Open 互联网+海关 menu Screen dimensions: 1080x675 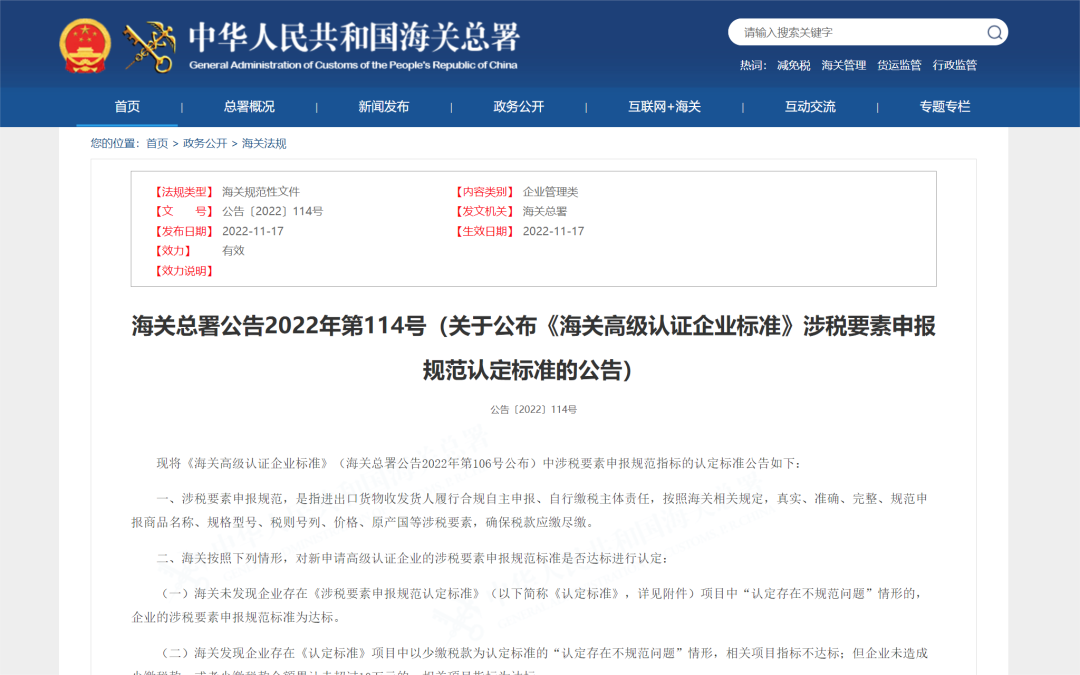[664, 107]
